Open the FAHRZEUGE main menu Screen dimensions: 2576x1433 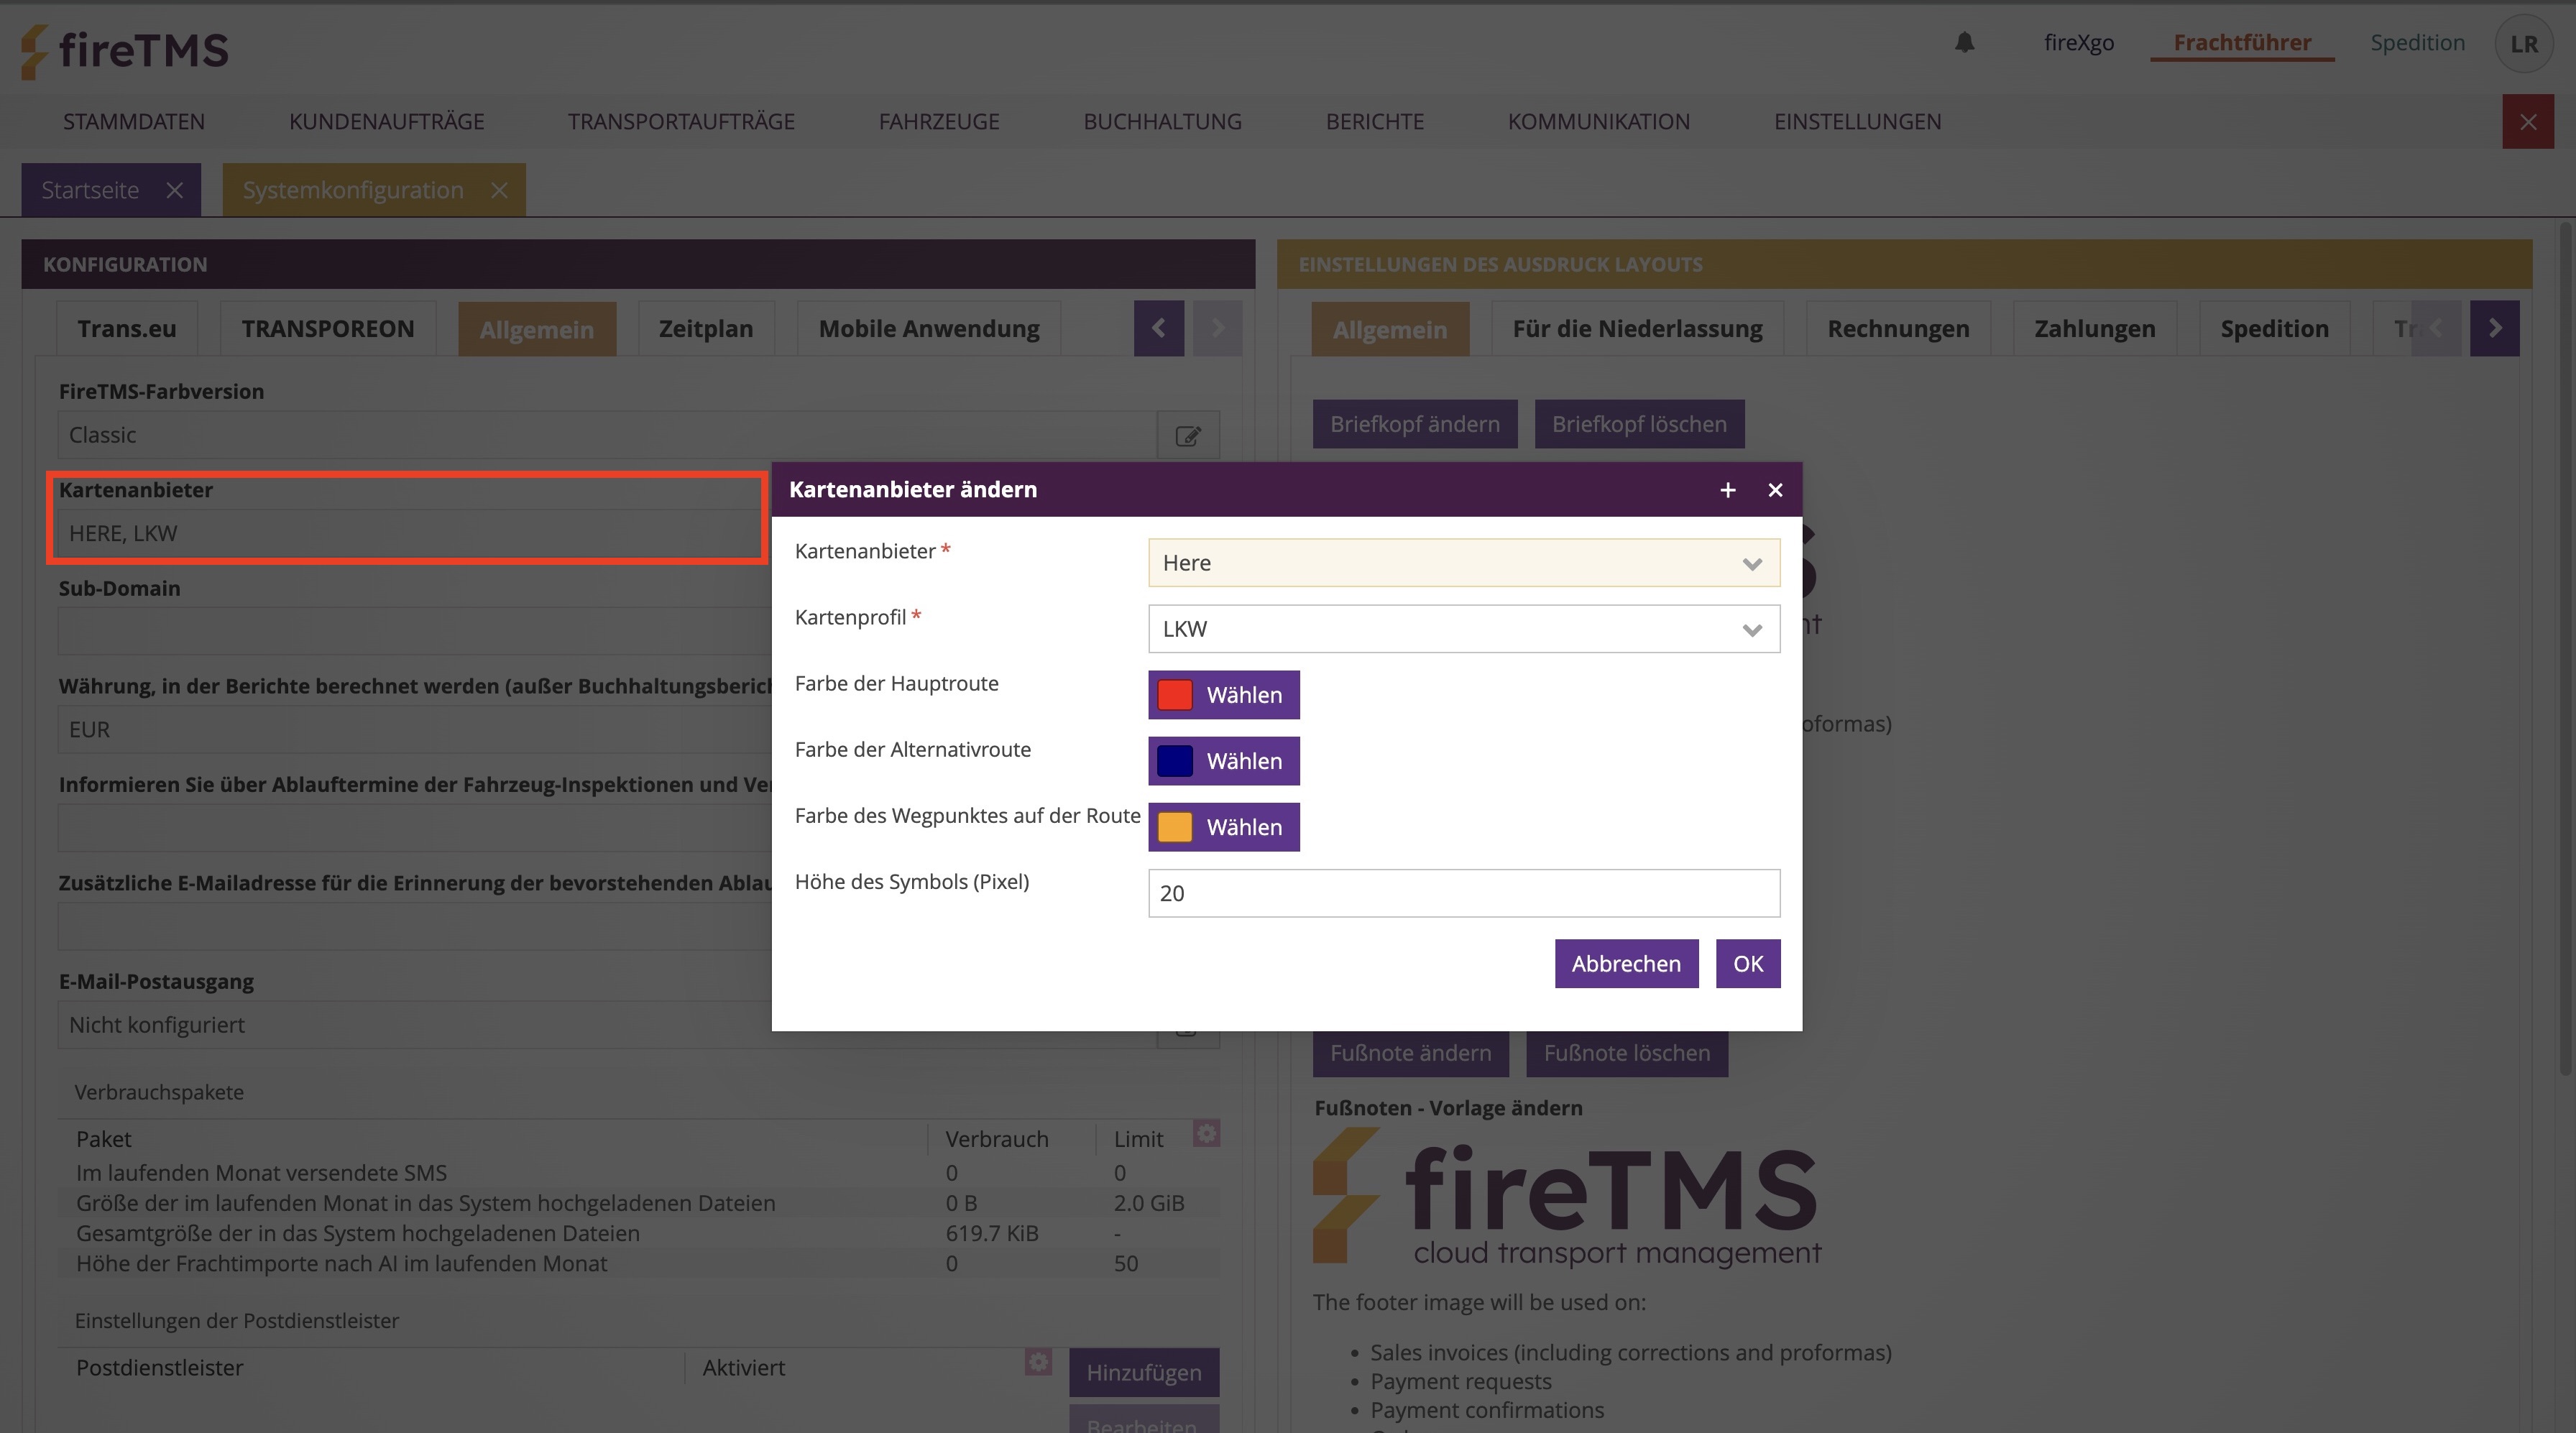pyautogui.click(x=938, y=122)
